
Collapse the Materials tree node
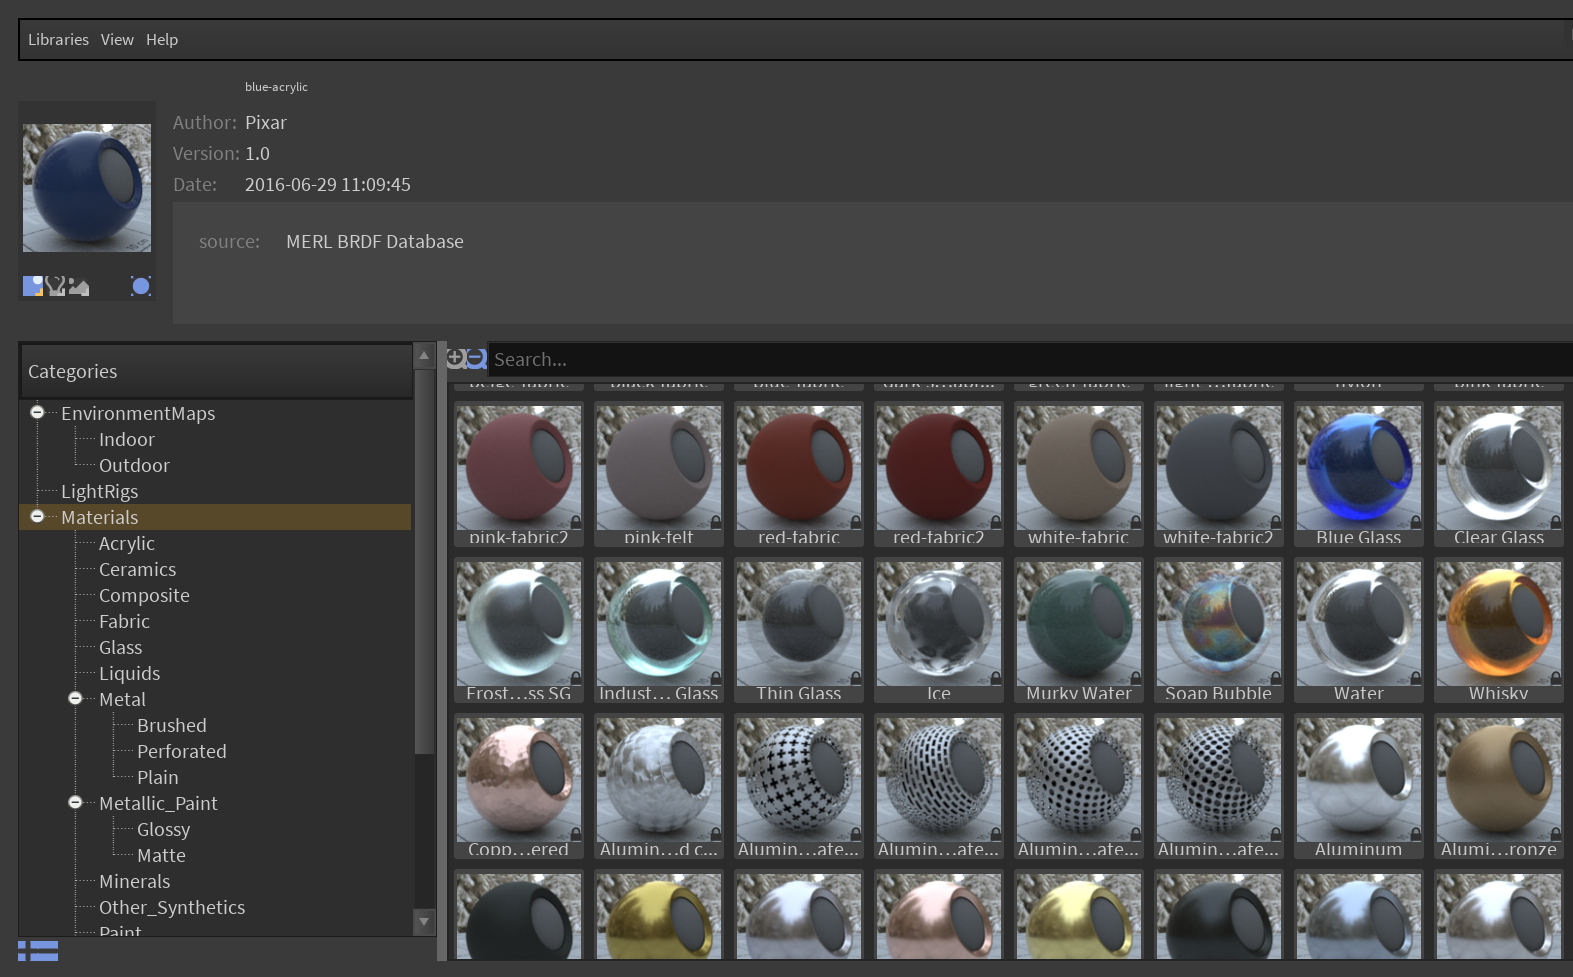point(37,516)
